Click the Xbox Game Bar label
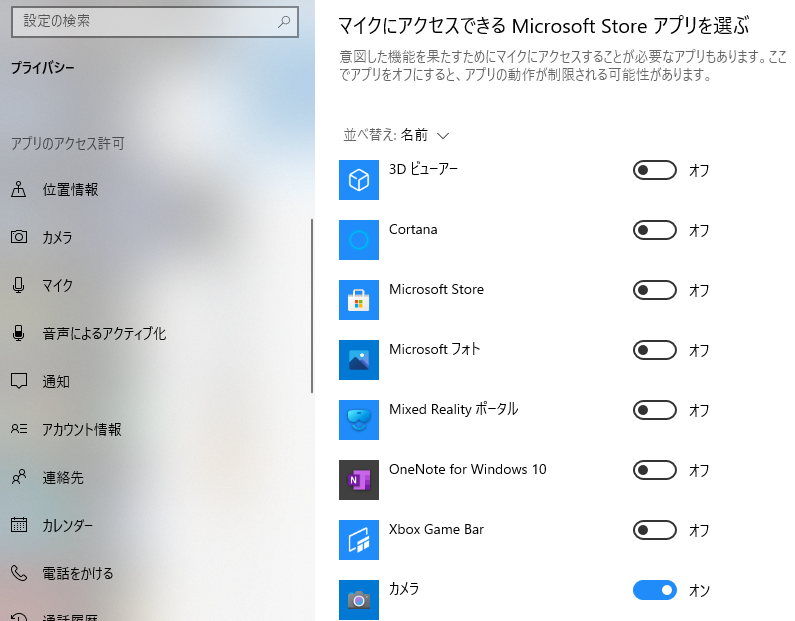This screenshot has width=795, height=621. (436, 529)
